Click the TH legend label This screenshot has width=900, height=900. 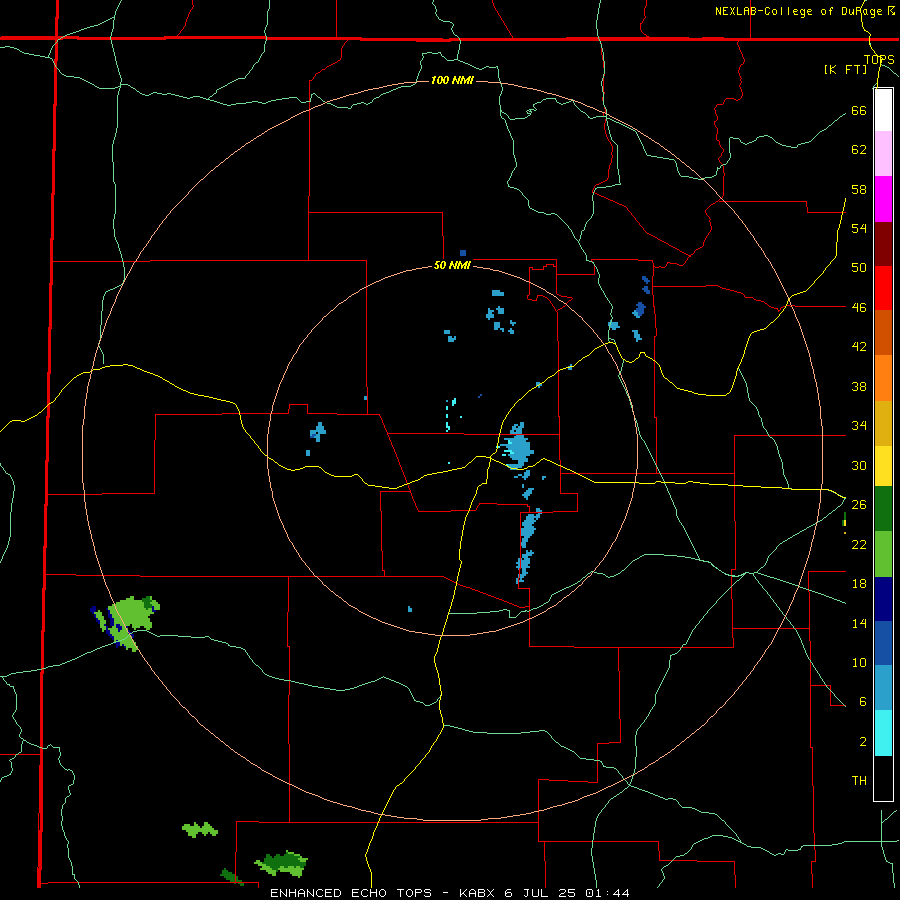pos(859,781)
